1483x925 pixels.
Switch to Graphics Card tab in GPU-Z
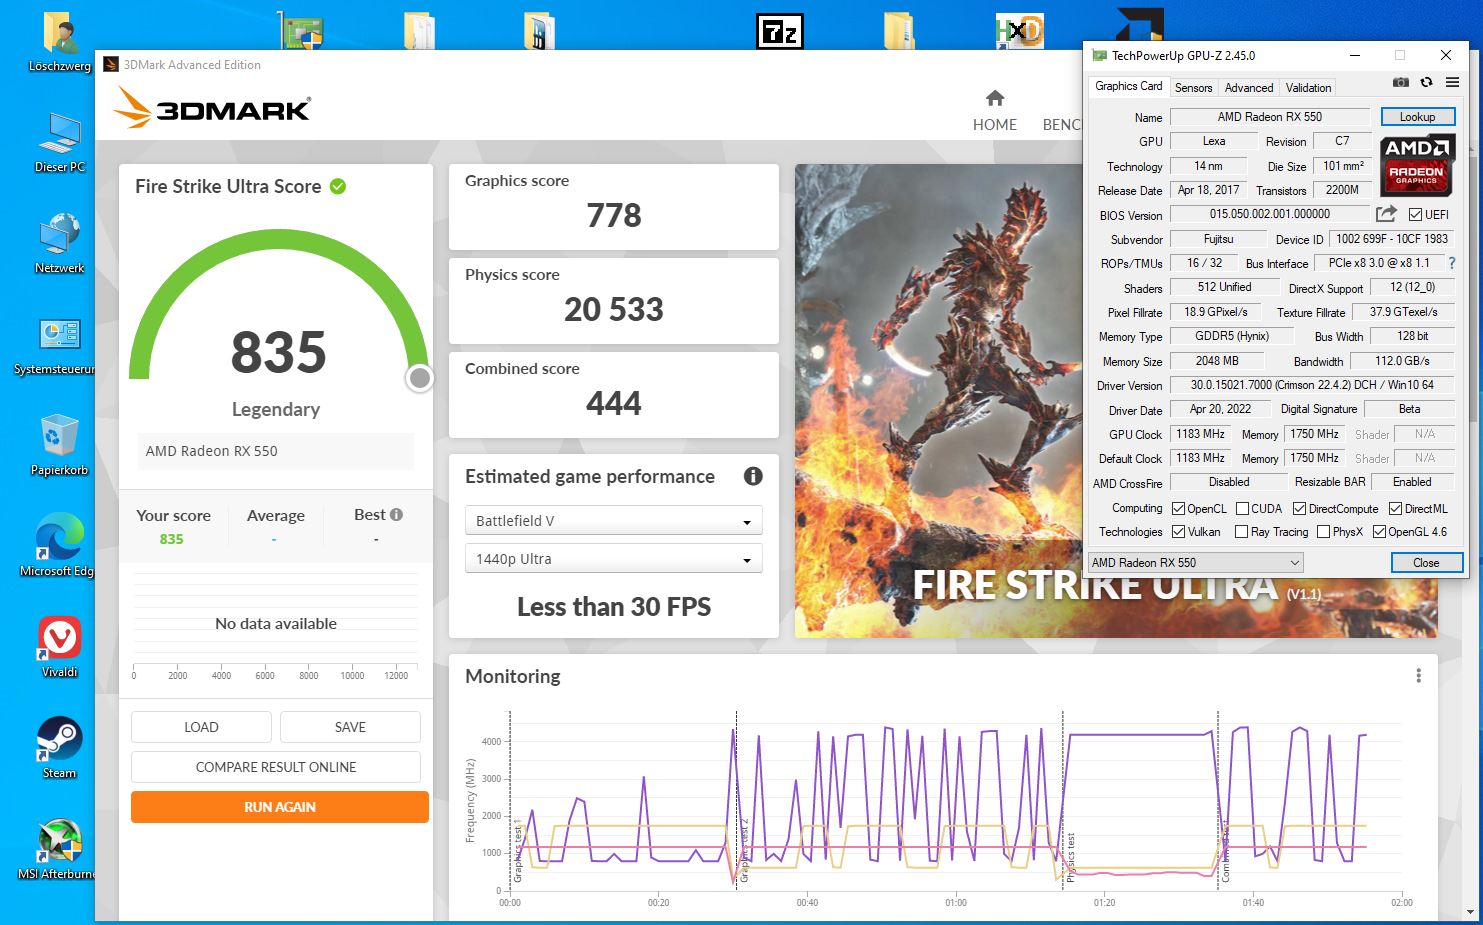[x=1128, y=86]
